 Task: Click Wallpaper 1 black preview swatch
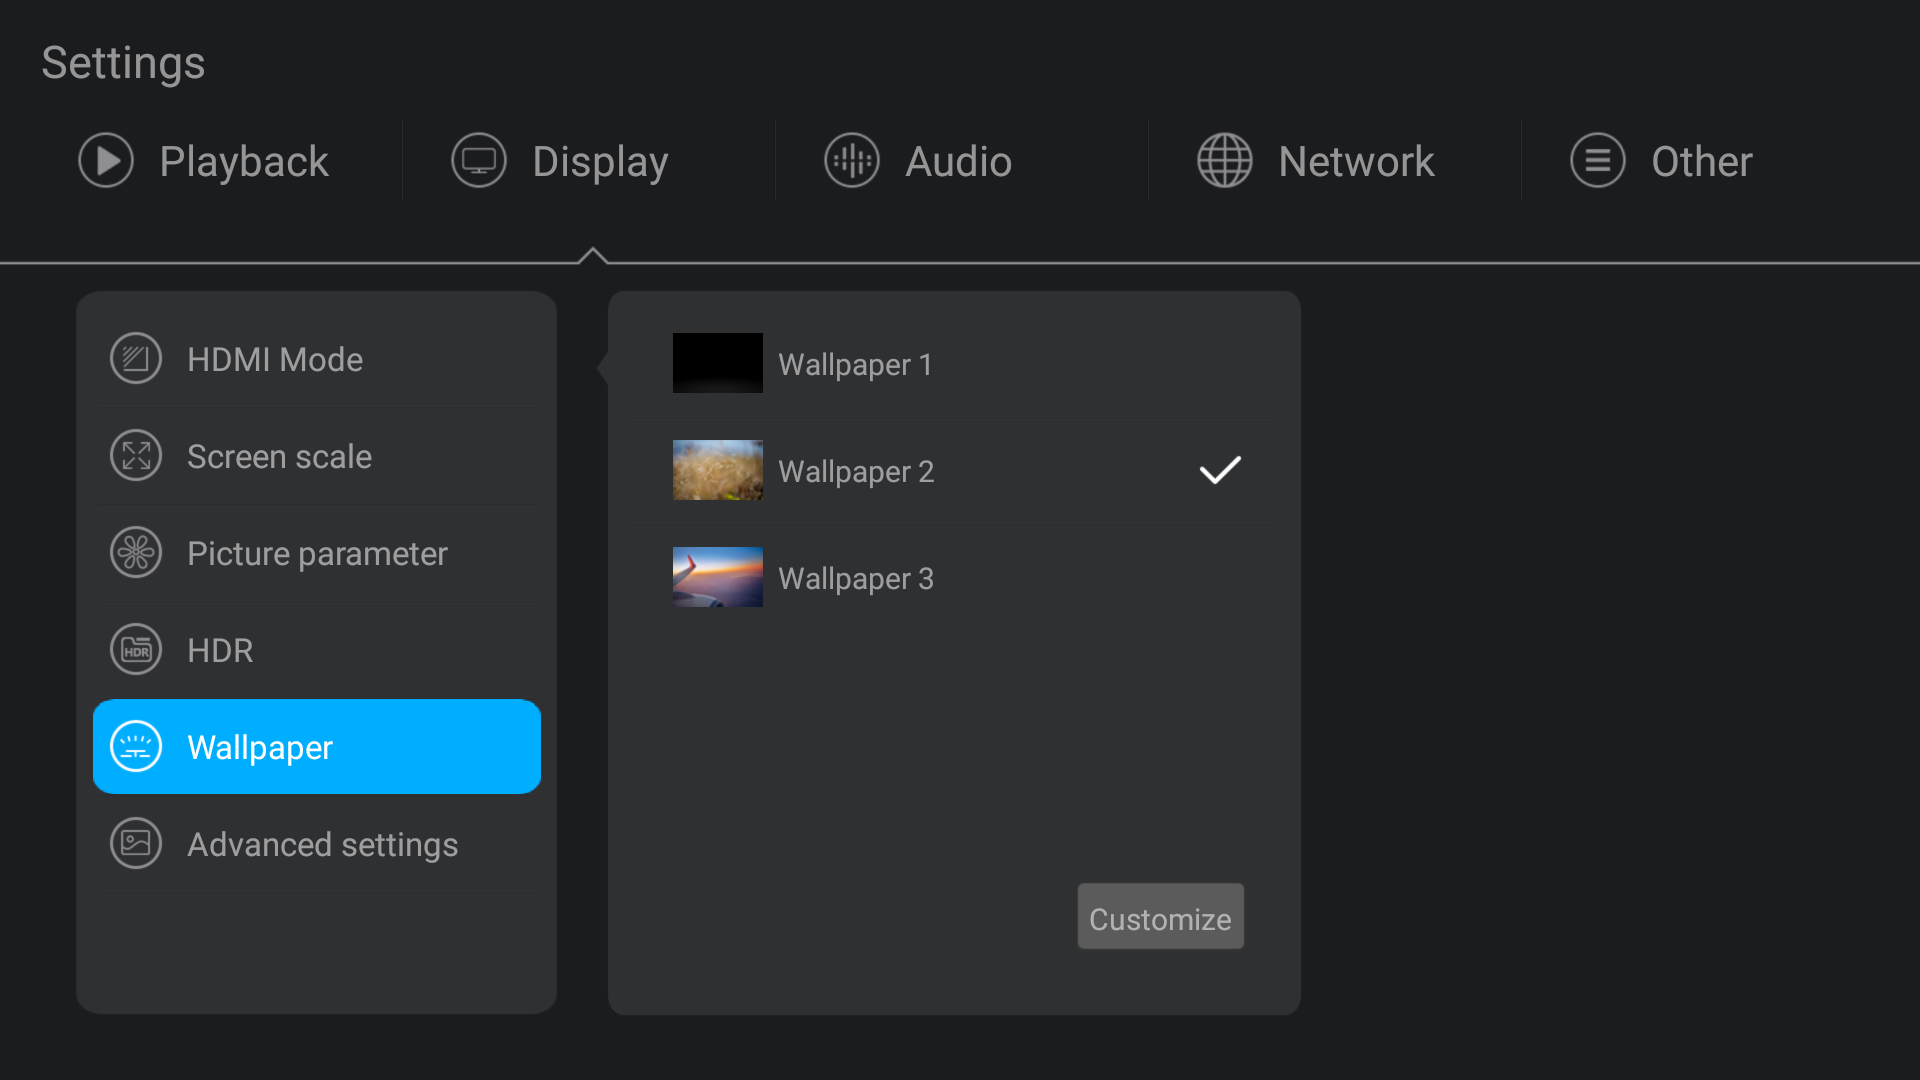(717, 363)
